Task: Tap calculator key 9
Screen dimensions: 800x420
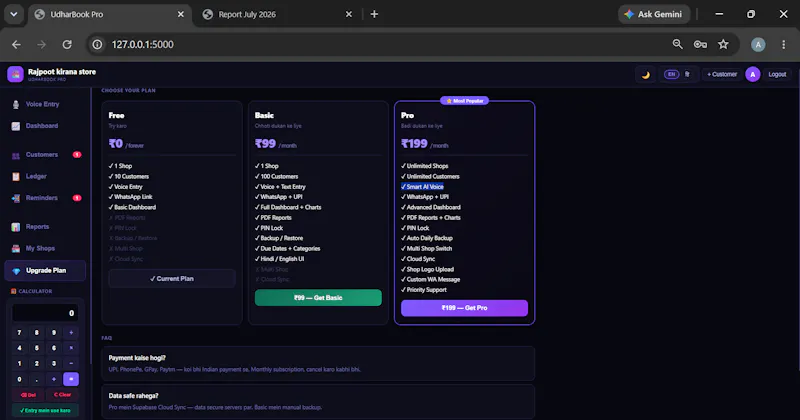Action: click(x=54, y=333)
